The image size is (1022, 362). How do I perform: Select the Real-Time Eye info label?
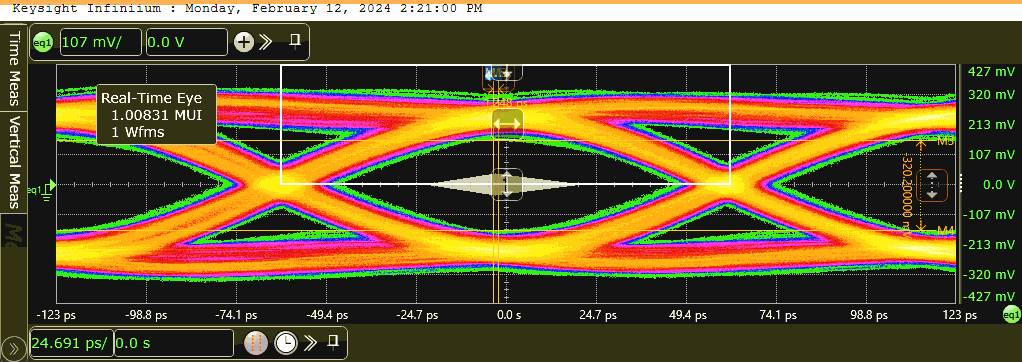tap(156, 115)
